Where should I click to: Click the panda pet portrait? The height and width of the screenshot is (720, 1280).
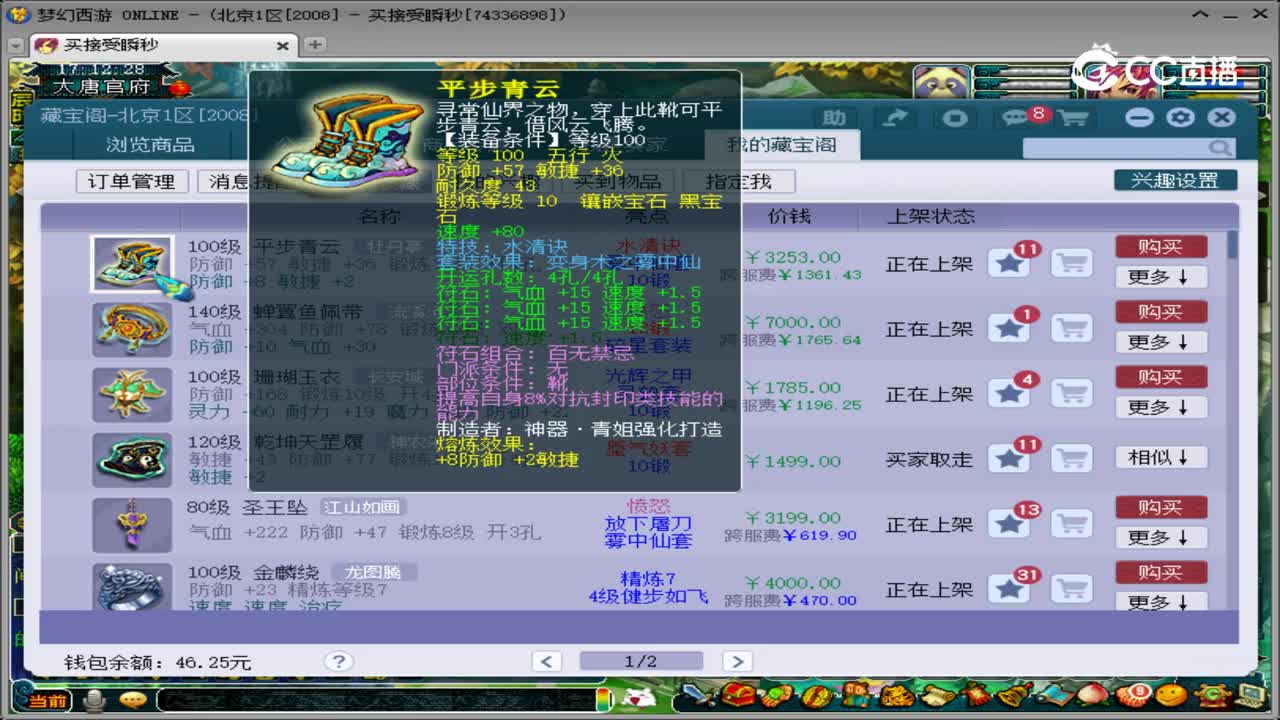[941, 83]
